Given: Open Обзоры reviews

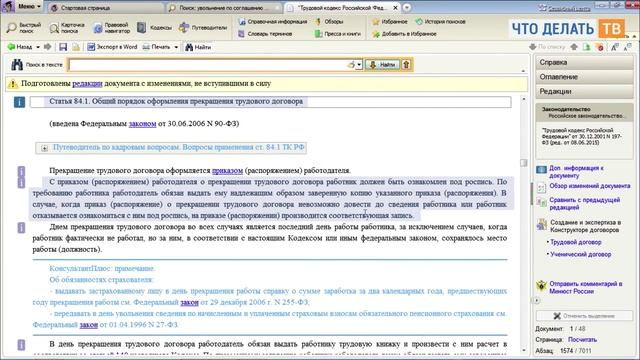Looking at the screenshot, I should coord(329,22).
